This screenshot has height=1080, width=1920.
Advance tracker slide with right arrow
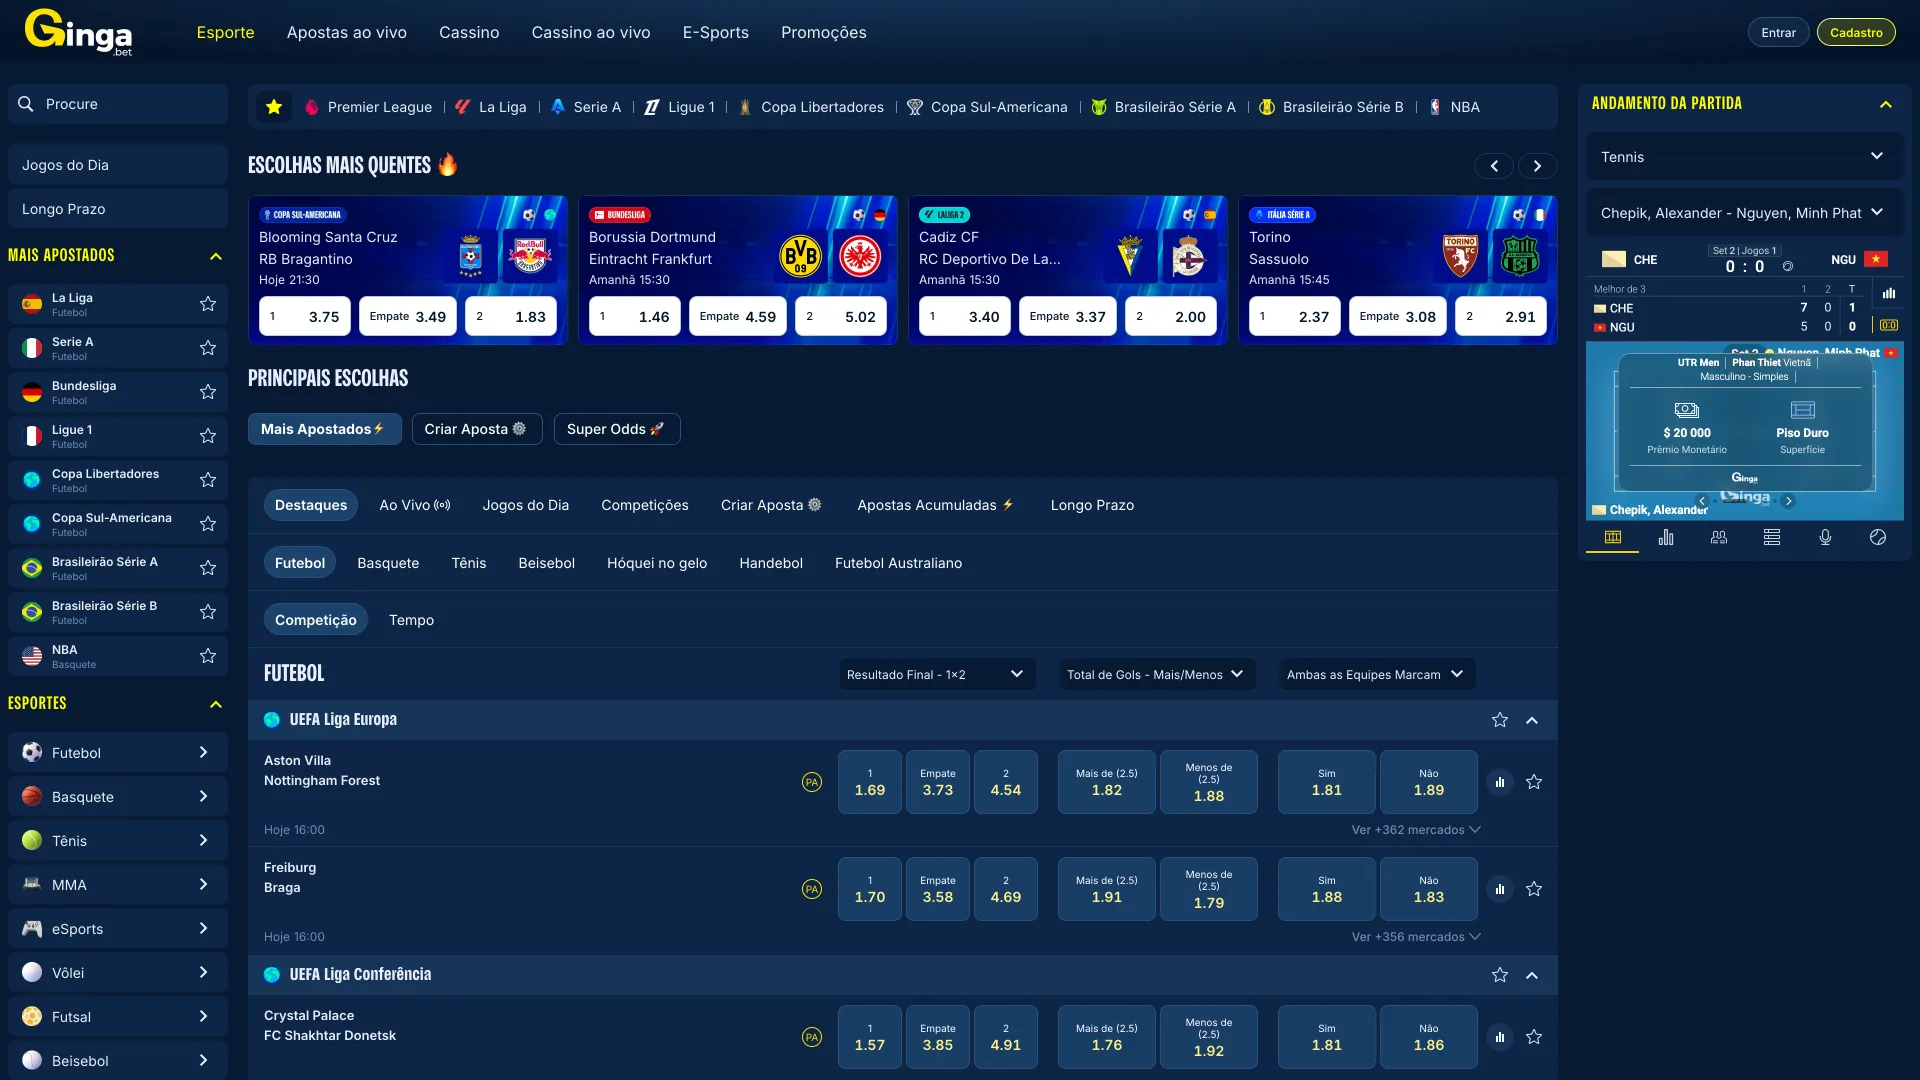click(1788, 501)
